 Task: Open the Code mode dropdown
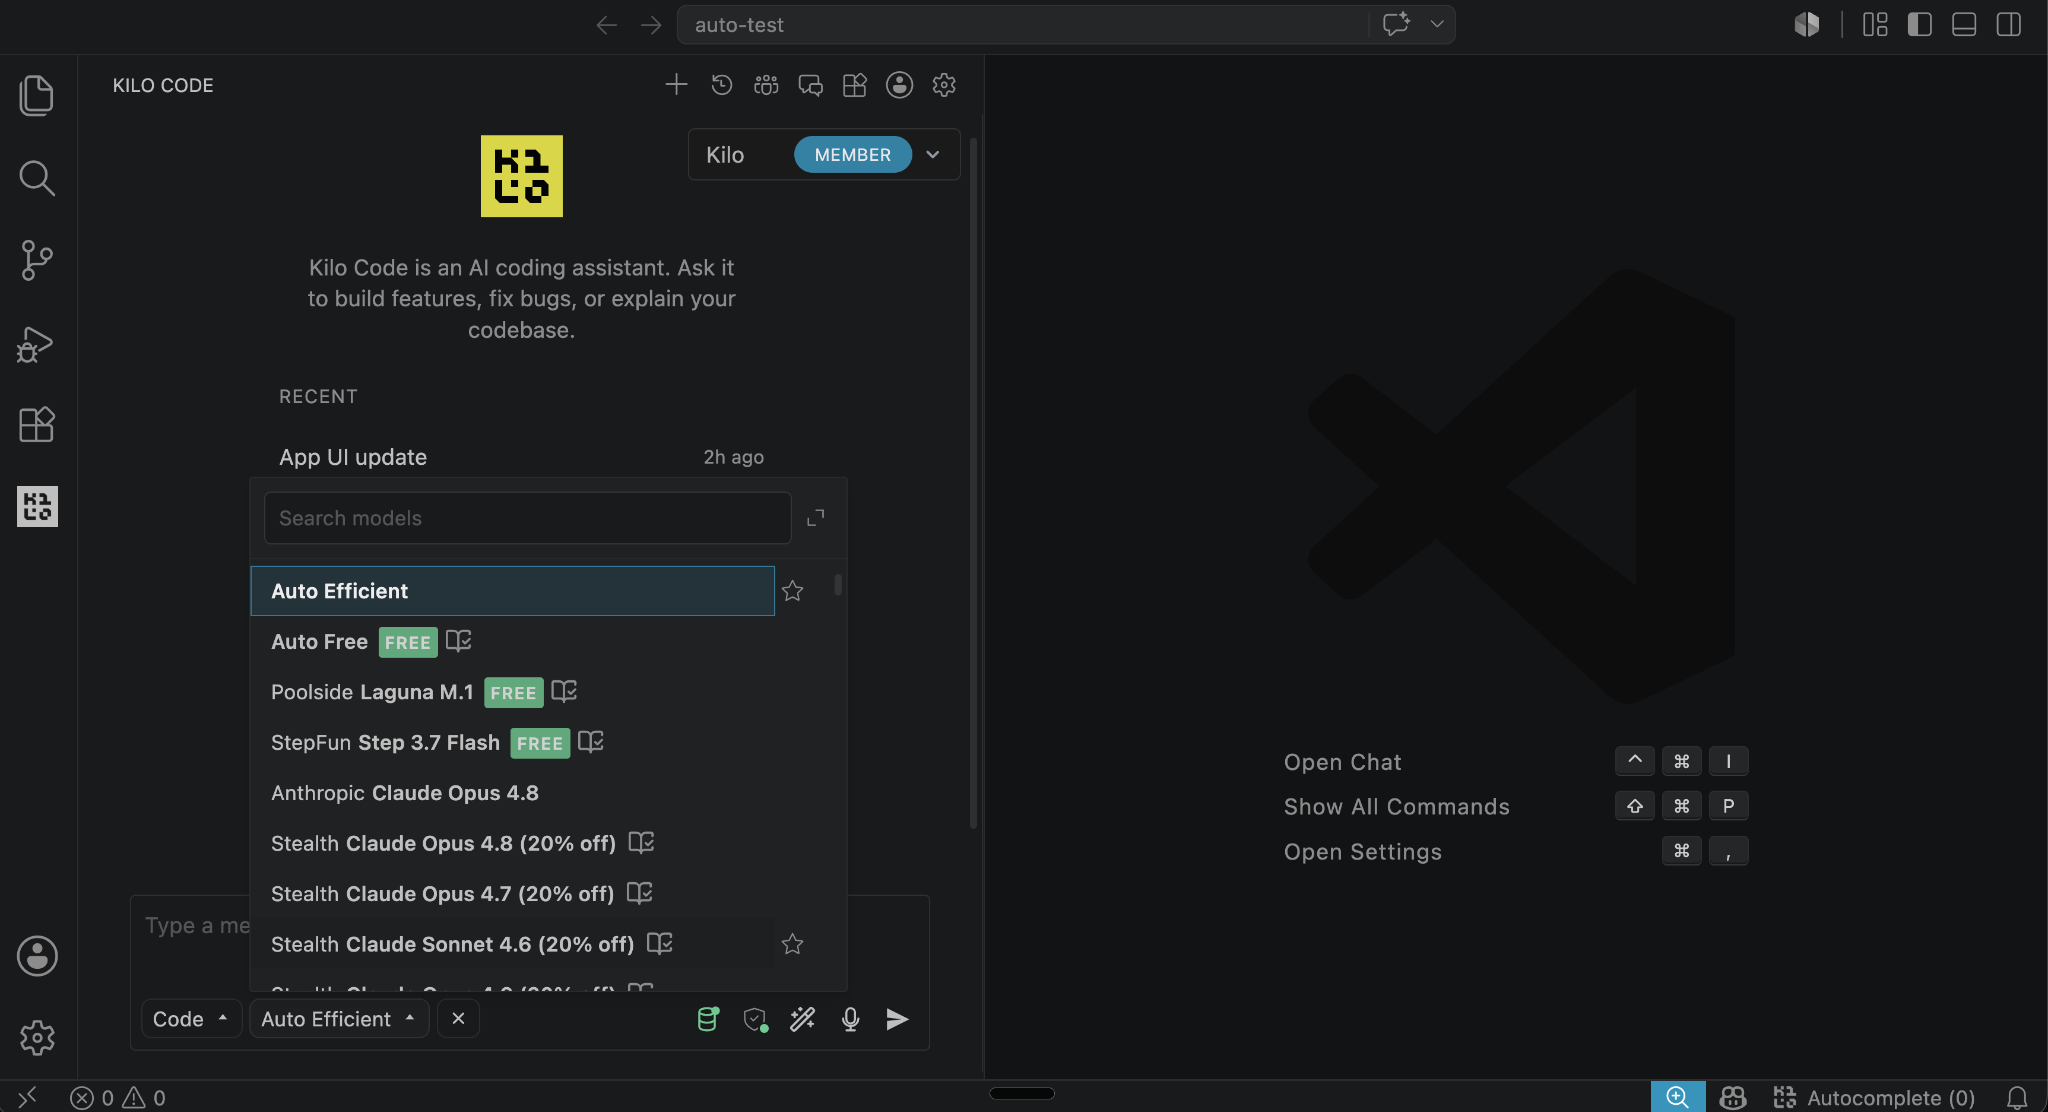coord(191,1019)
